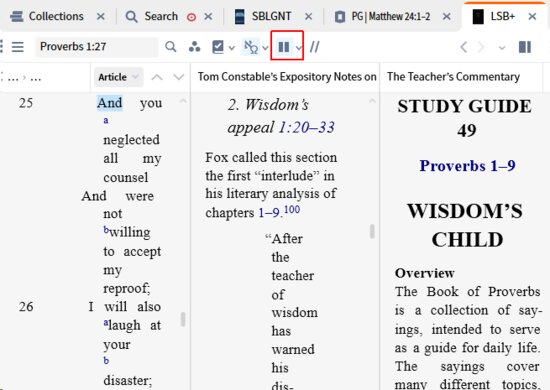The width and height of the screenshot is (550, 390).
Task: Click the STUDY GUIDE 49 heading
Action: click(465, 119)
